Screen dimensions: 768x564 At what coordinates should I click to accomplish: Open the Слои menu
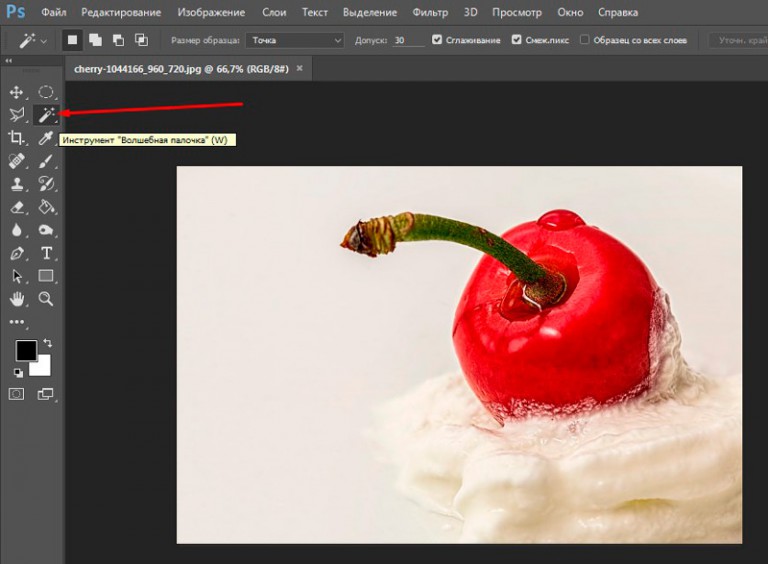[272, 13]
